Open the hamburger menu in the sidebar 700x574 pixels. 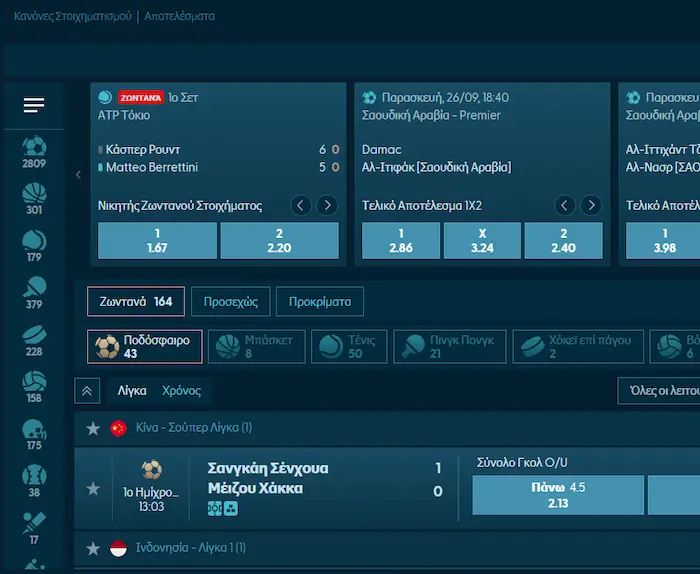pos(34,105)
